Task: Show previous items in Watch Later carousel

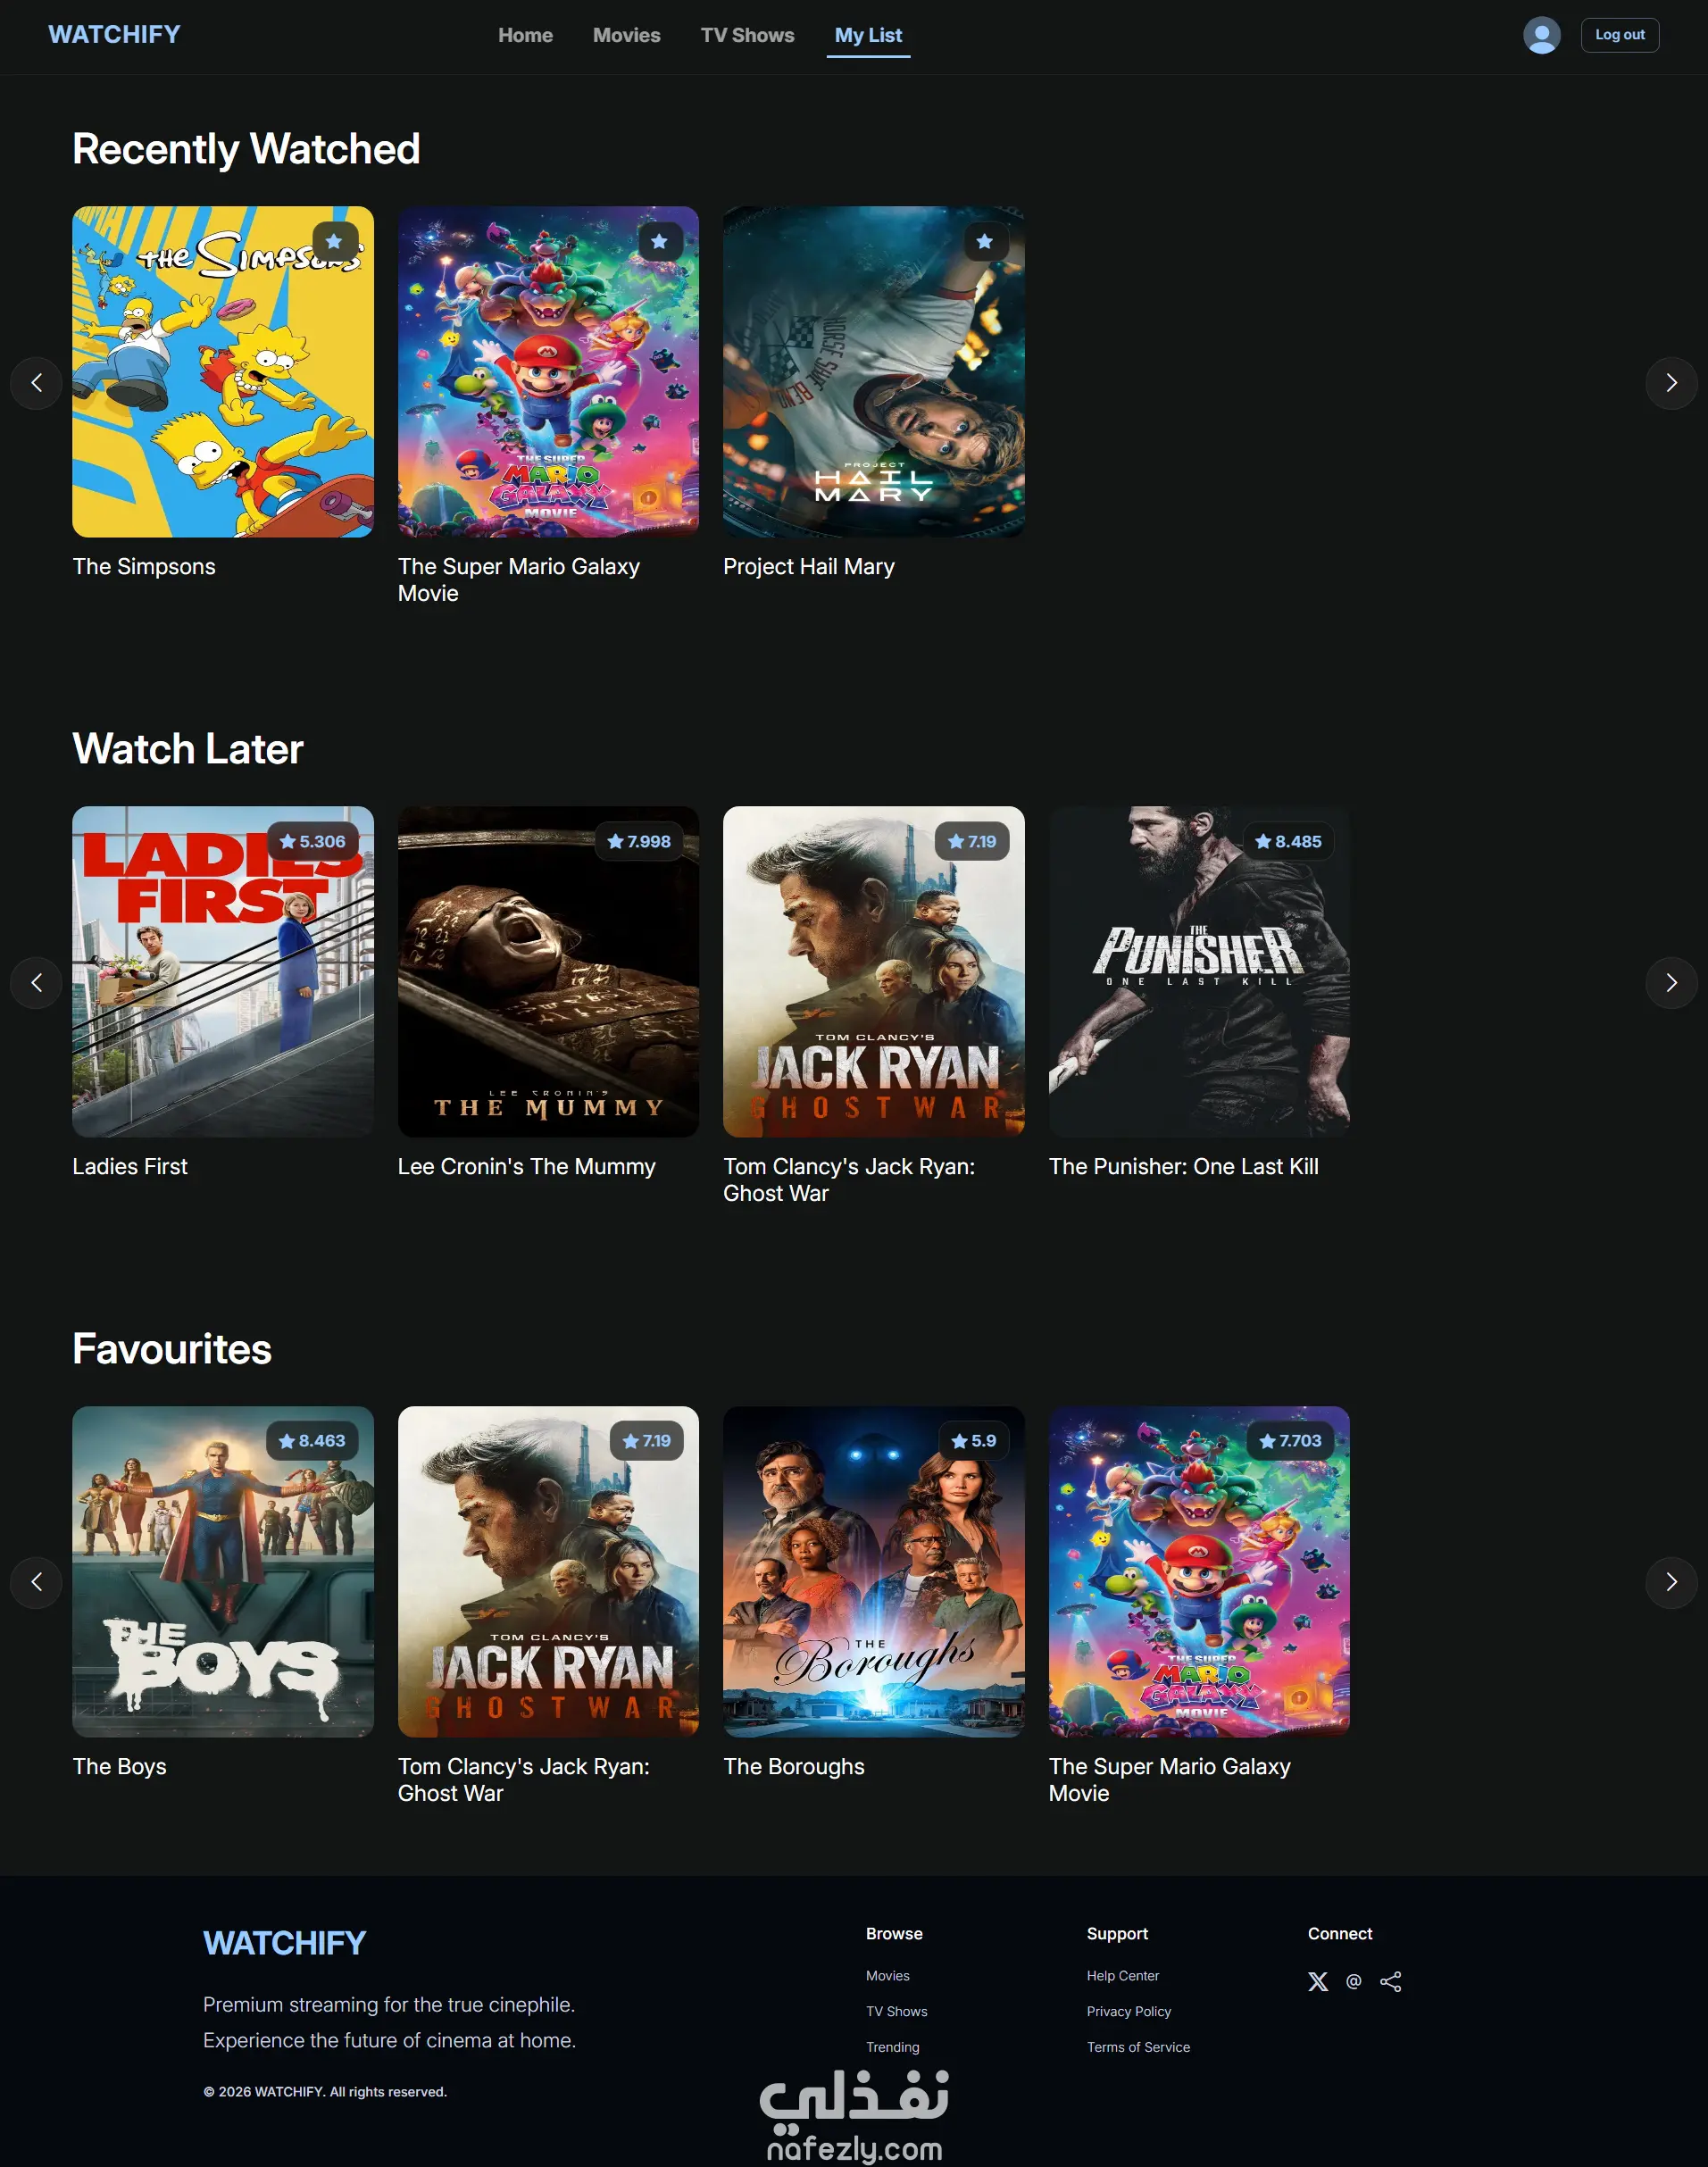Action: click(37, 983)
